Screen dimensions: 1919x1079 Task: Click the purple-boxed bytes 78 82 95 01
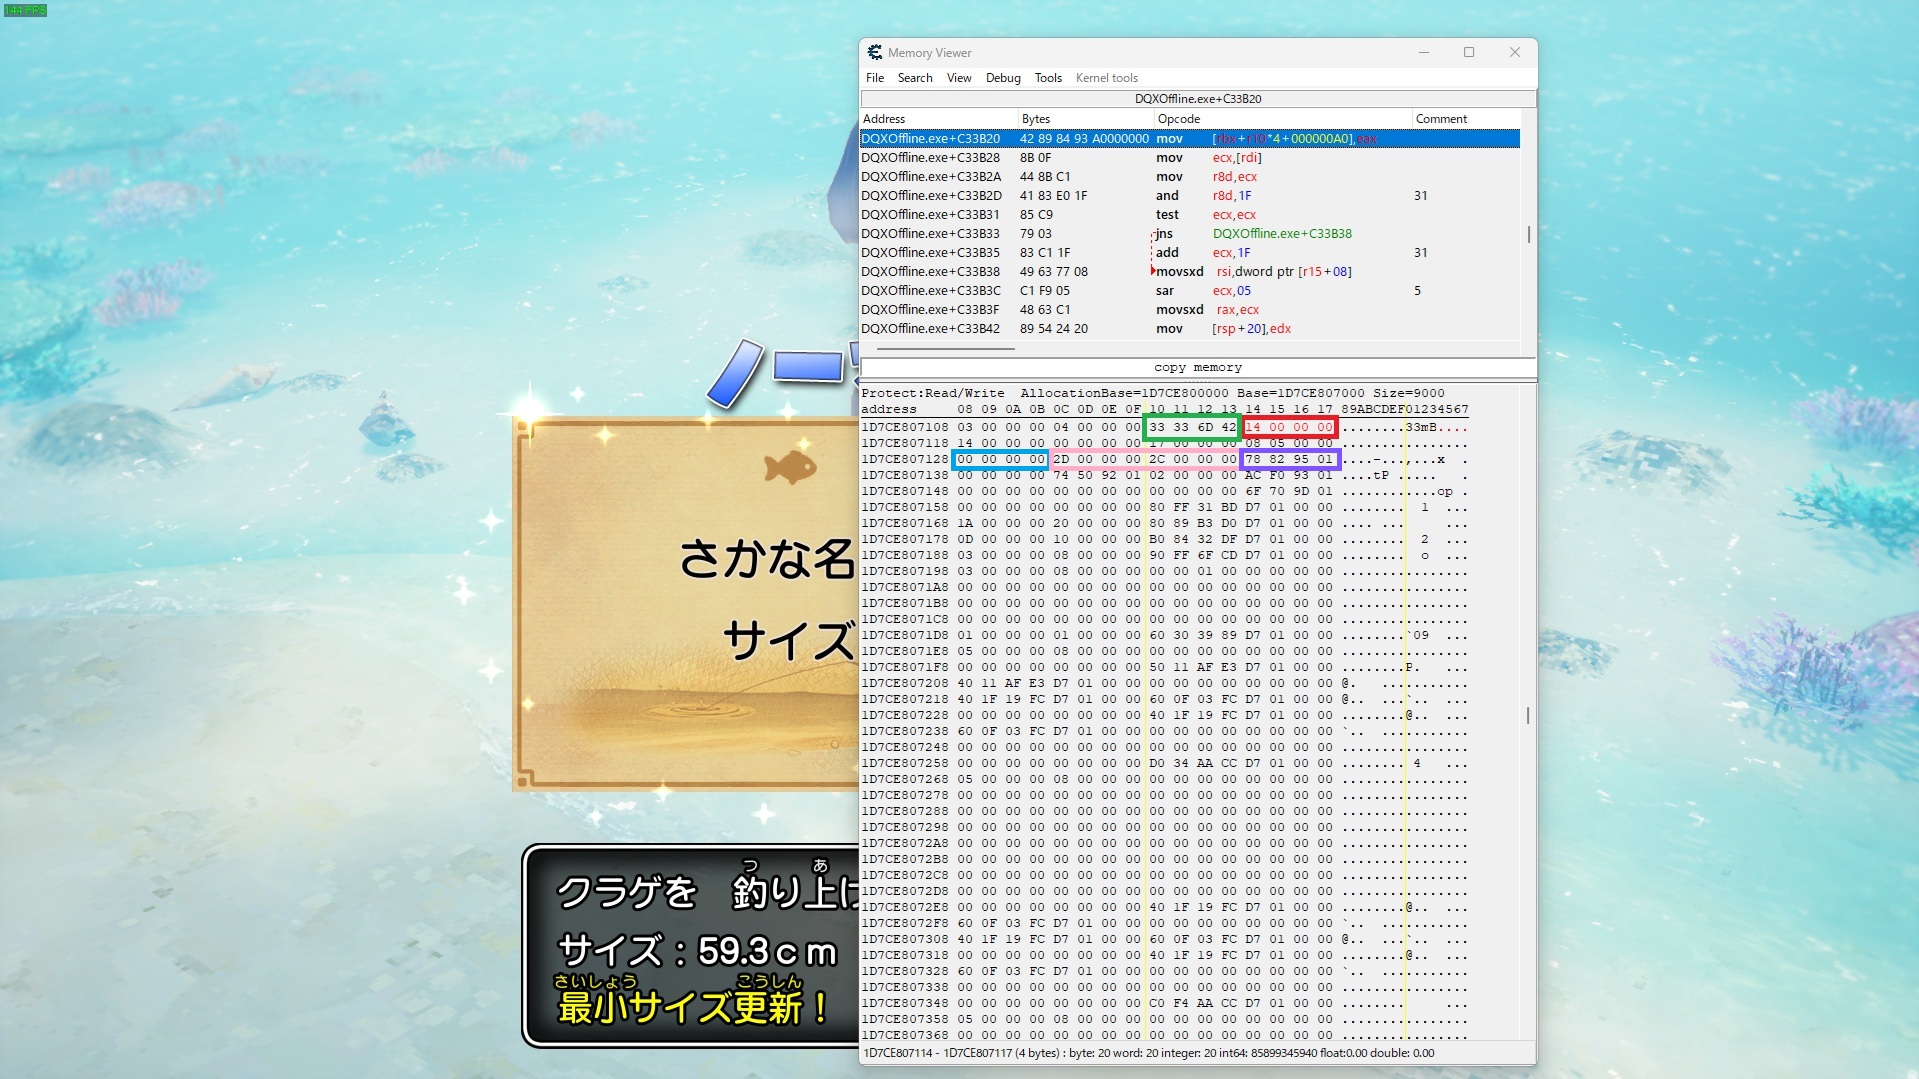[1289, 460]
